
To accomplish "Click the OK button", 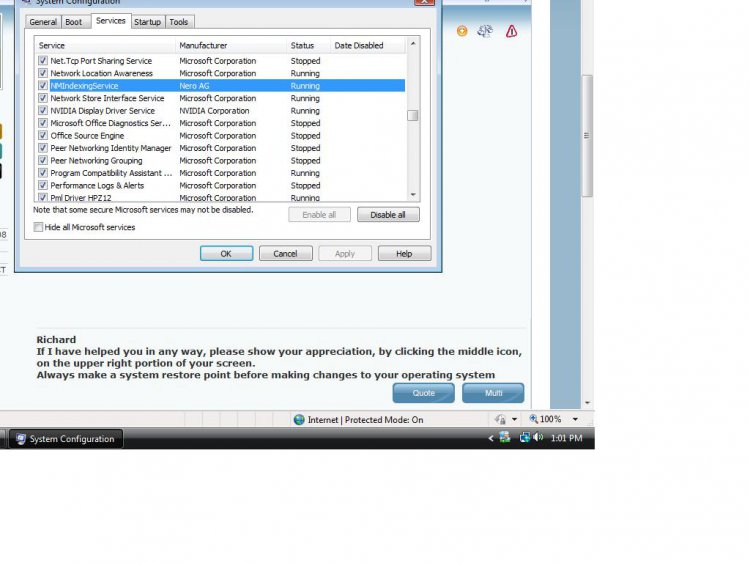I will pos(226,254).
